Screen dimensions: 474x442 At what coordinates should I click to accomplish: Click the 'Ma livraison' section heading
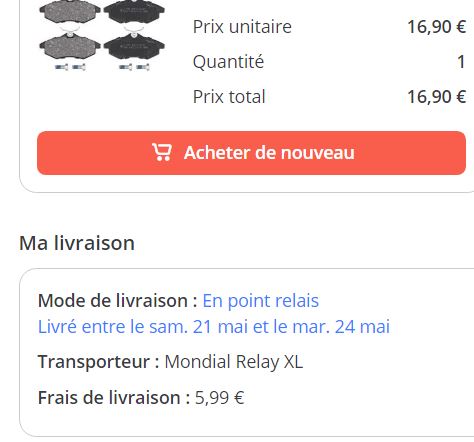click(77, 243)
